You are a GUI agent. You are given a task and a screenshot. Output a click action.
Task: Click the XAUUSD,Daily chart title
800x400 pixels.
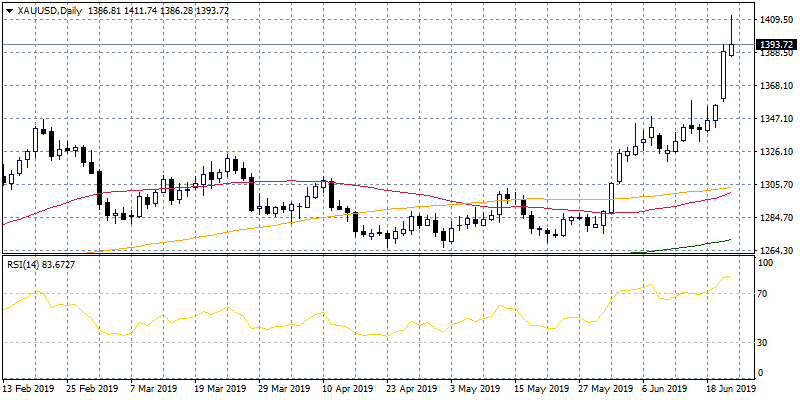click(x=49, y=10)
